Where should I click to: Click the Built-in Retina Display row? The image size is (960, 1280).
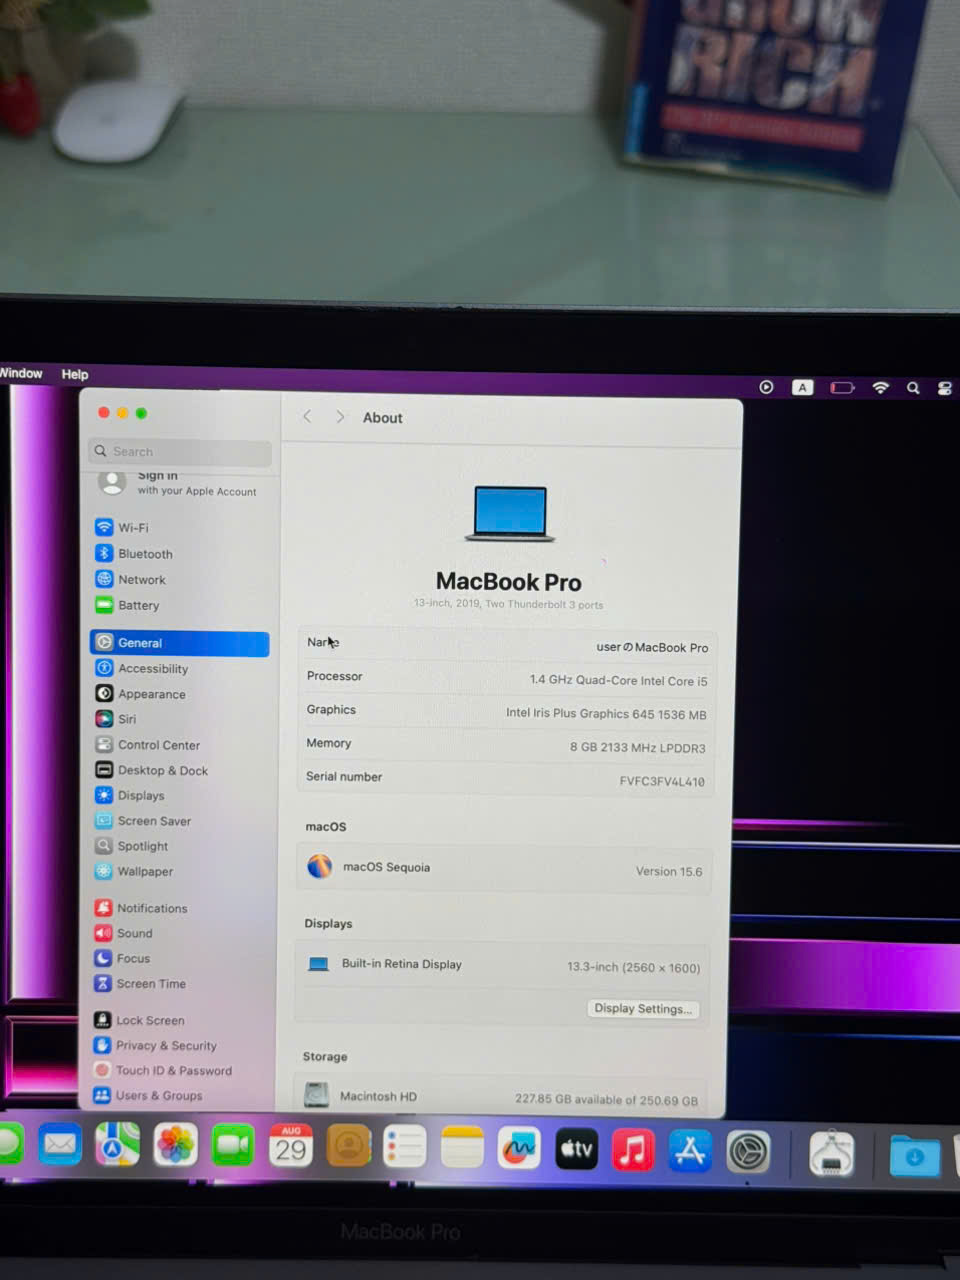[504, 965]
